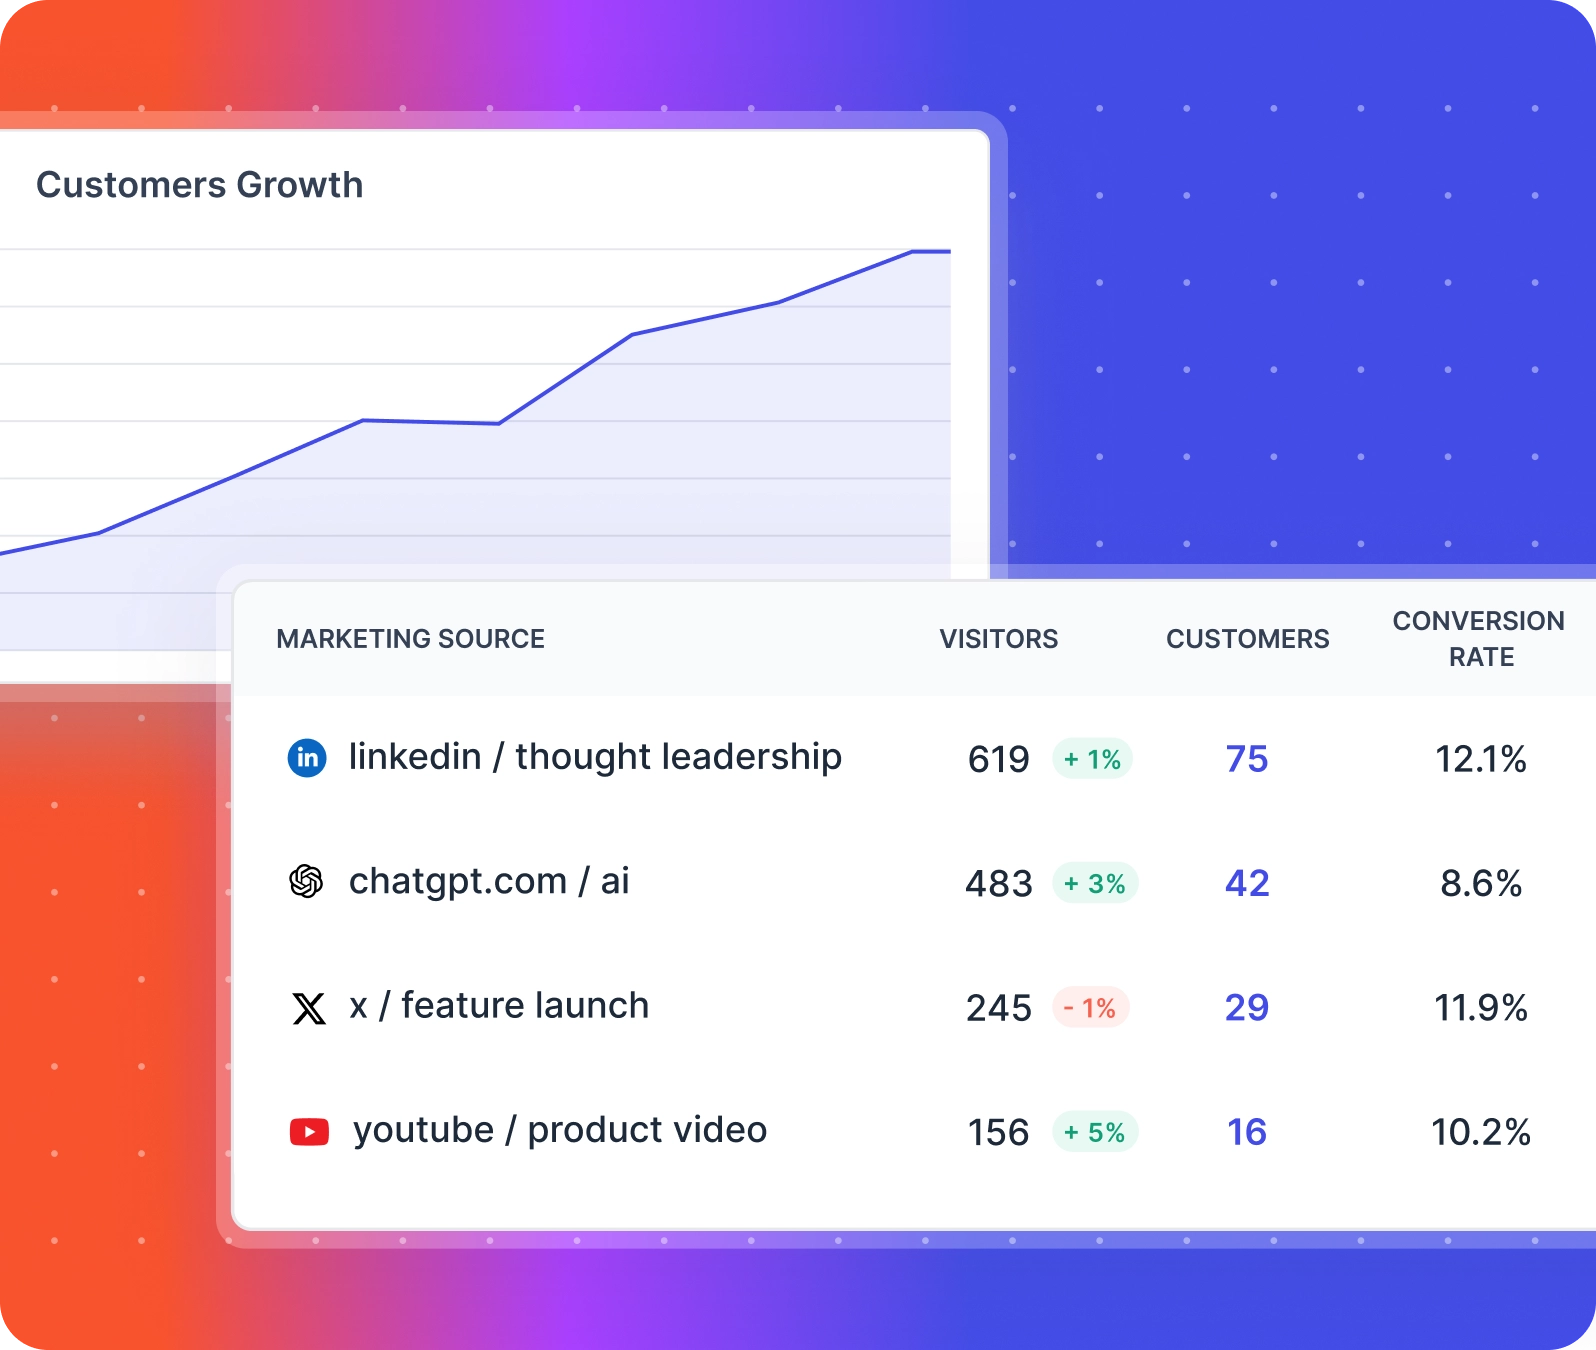Sort by Conversion Rate header

(x=1479, y=639)
